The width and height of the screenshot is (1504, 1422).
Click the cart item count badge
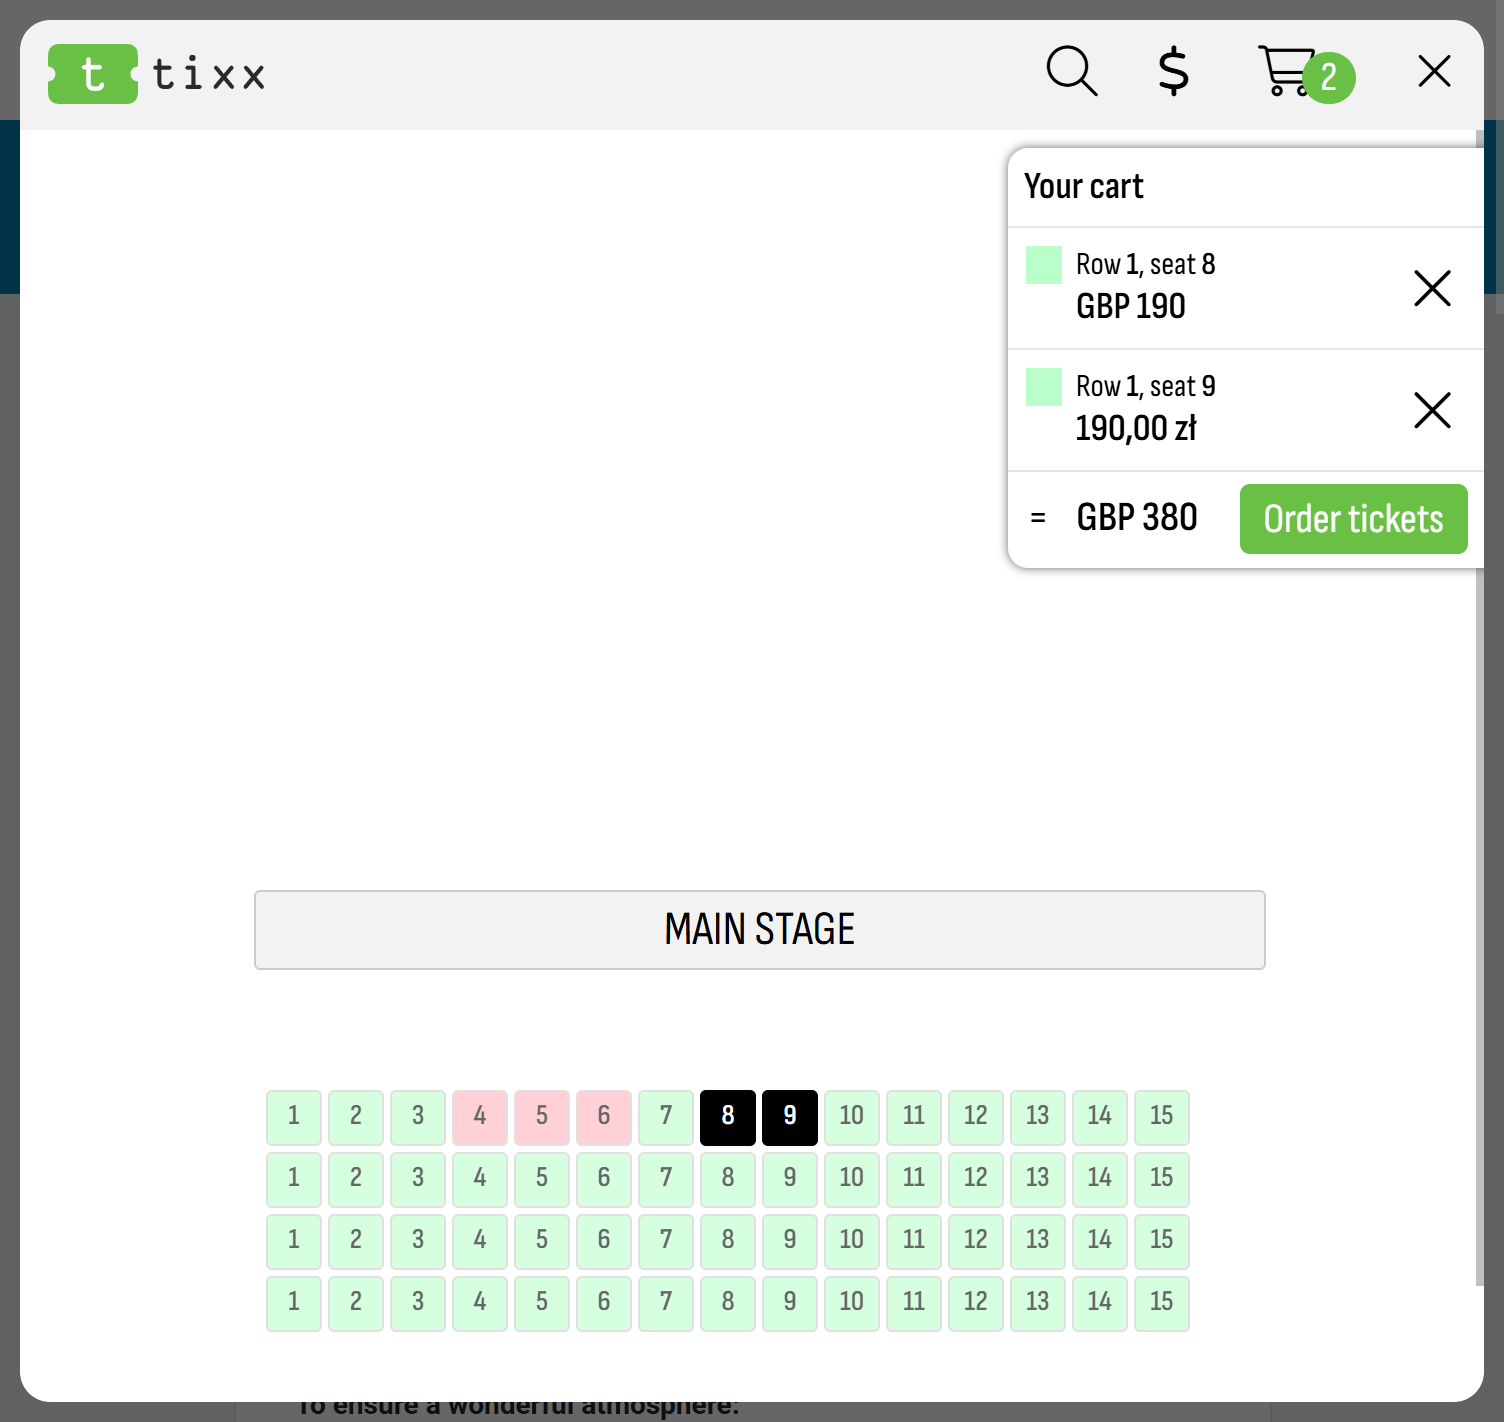point(1329,77)
